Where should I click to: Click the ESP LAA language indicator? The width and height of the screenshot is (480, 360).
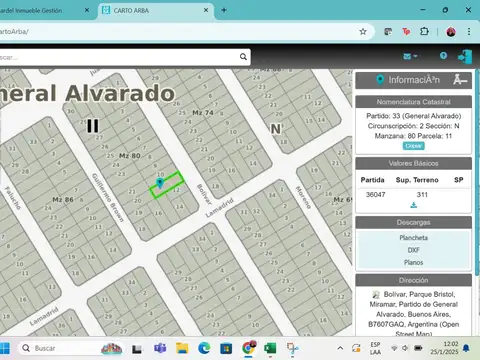[375, 348]
